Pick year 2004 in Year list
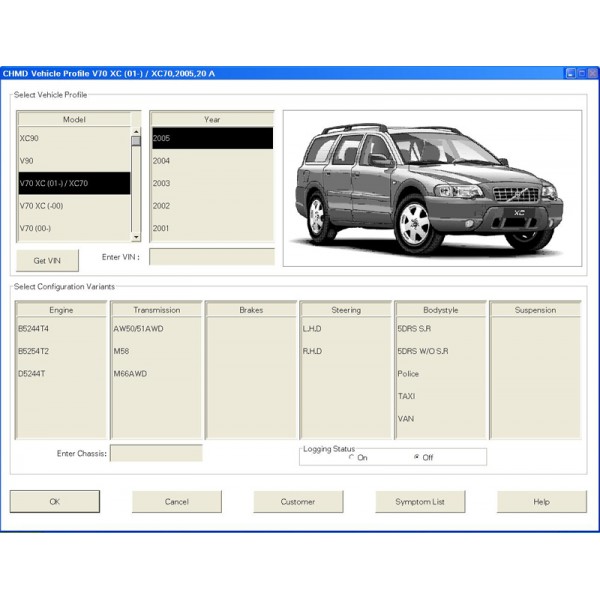The image size is (600, 600). [x=210, y=160]
